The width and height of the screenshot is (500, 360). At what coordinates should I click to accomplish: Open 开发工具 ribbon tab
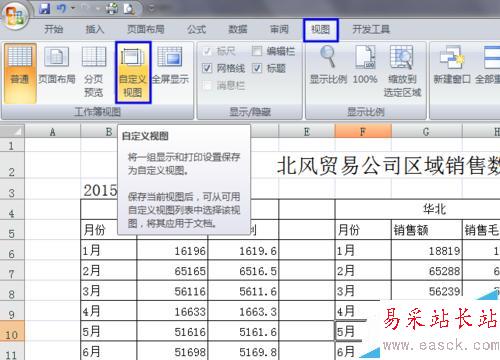[371, 29]
